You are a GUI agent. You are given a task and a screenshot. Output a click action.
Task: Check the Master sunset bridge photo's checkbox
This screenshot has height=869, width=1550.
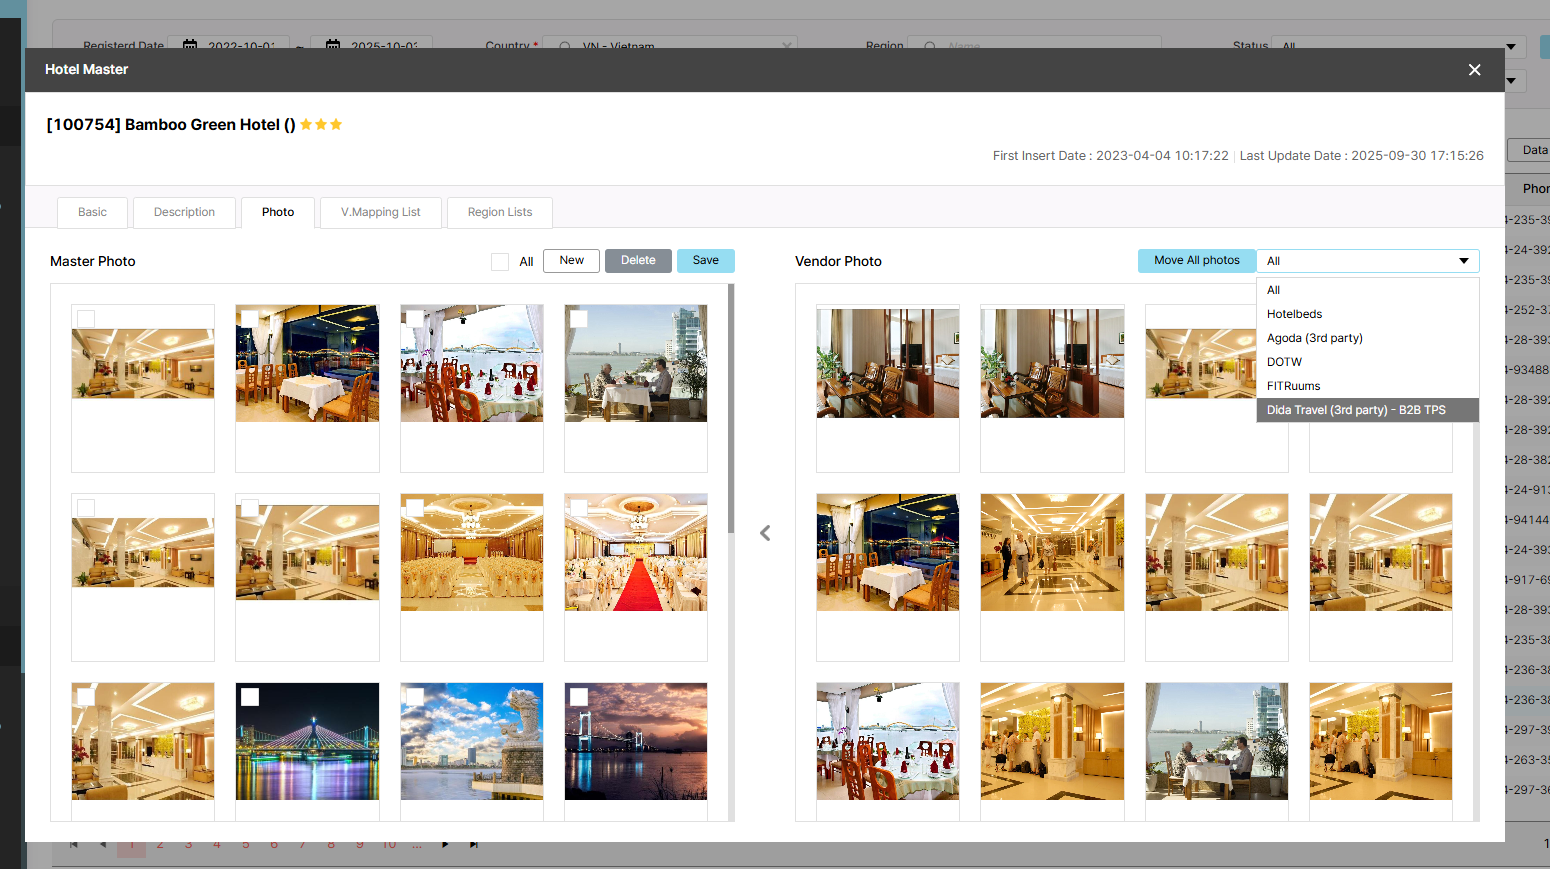[x=579, y=697]
